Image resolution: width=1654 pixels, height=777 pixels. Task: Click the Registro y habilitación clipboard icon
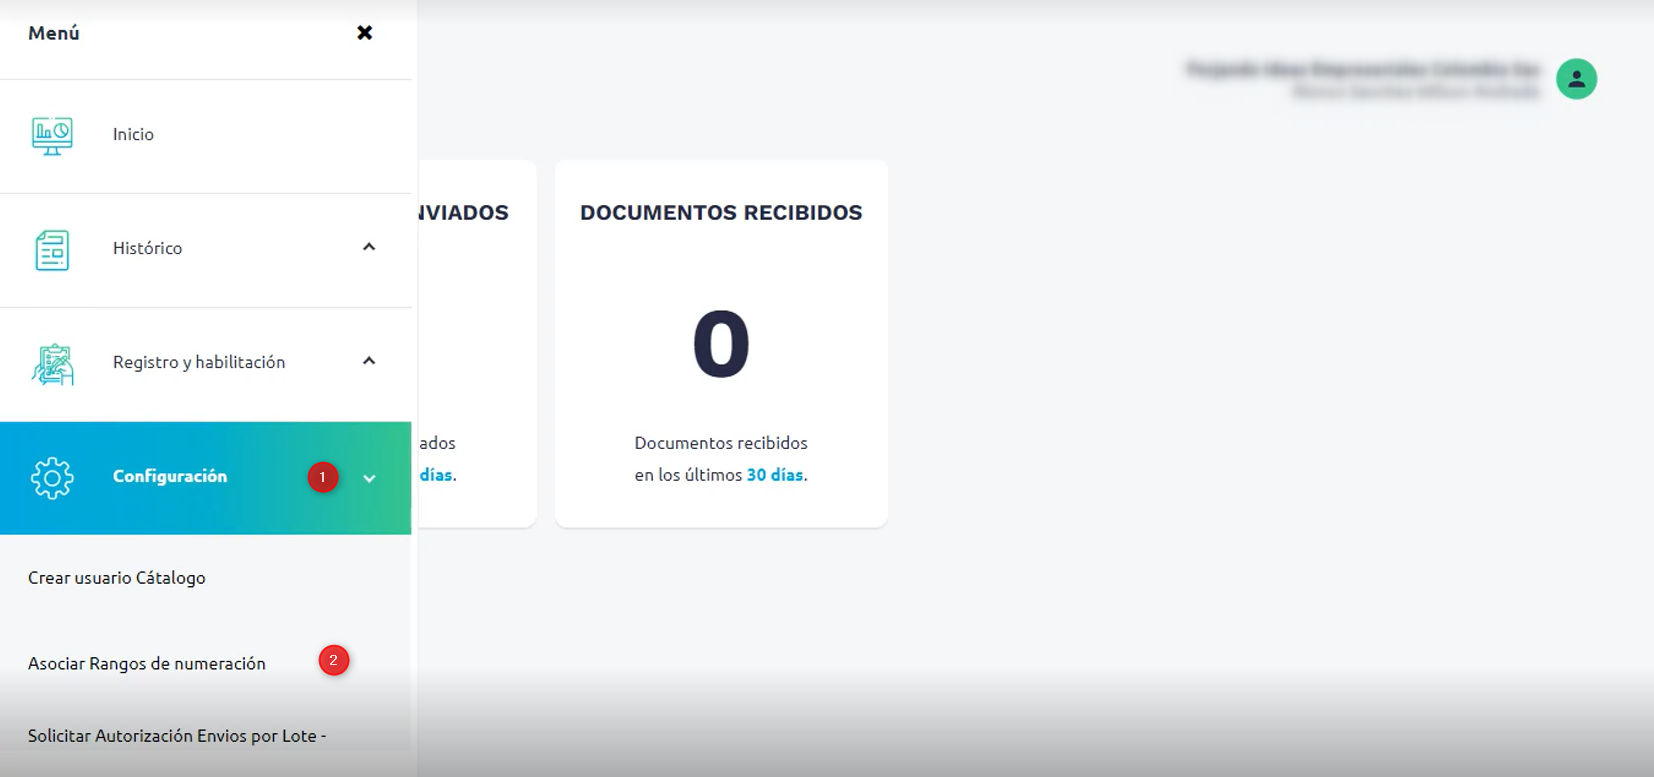click(52, 364)
